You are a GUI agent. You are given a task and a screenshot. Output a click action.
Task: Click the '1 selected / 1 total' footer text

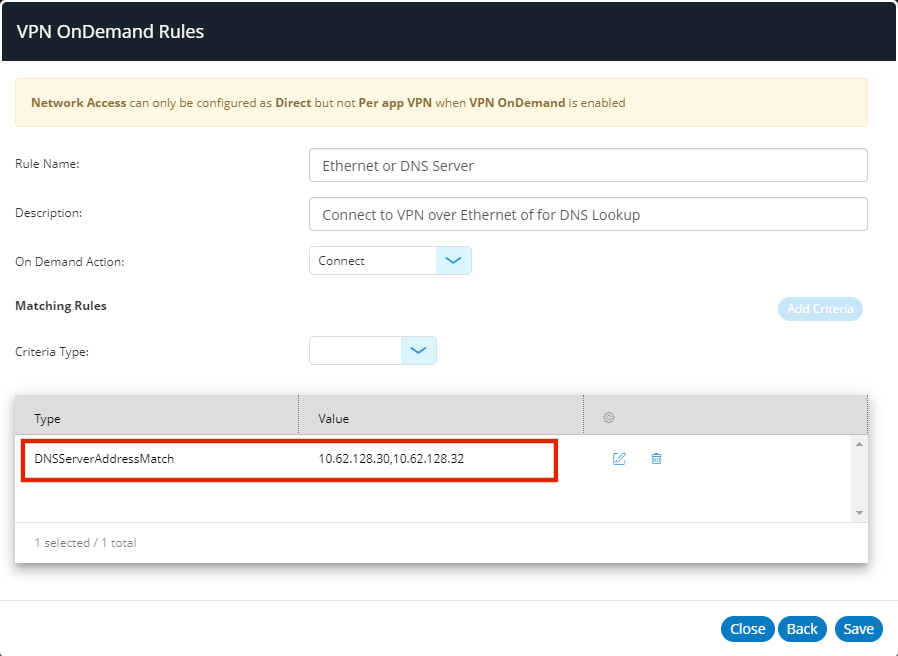86,543
